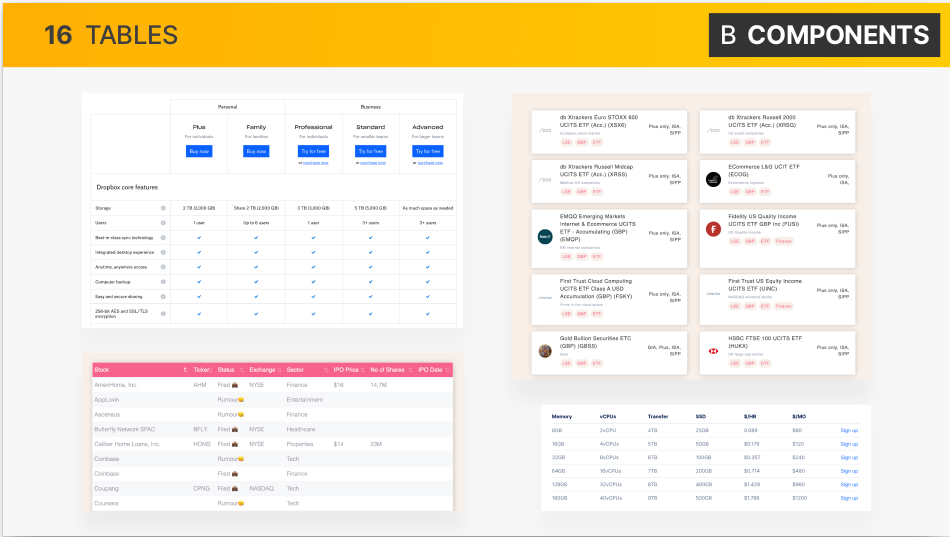
Task: Sort by Ticker column header
Action: point(202,370)
